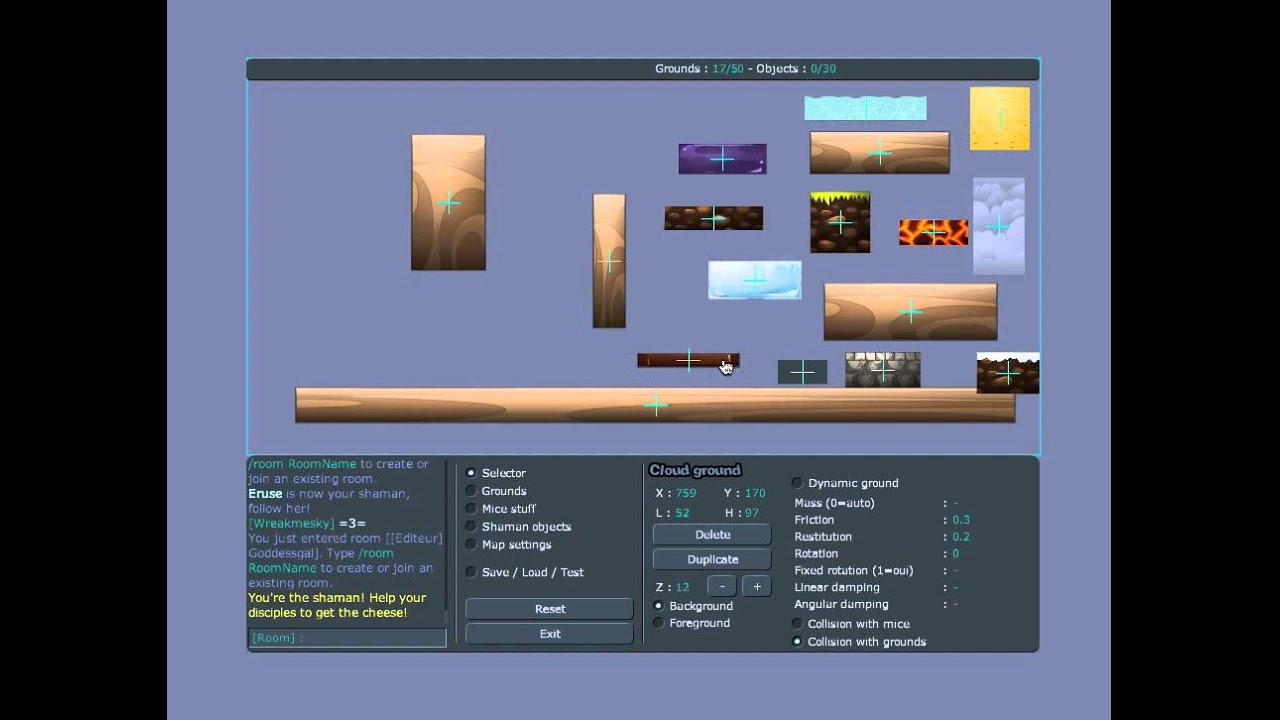Image resolution: width=1280 pixels, height=720 pixels.
Task: Select the dark gray rectangle ground
Action: pos(802,372)
